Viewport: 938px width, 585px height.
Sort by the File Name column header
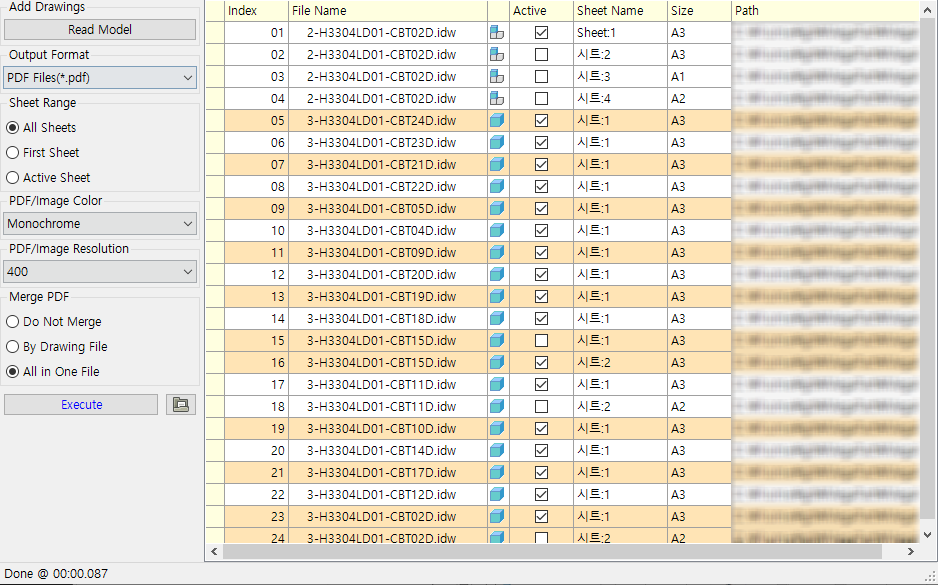[387, 11]
